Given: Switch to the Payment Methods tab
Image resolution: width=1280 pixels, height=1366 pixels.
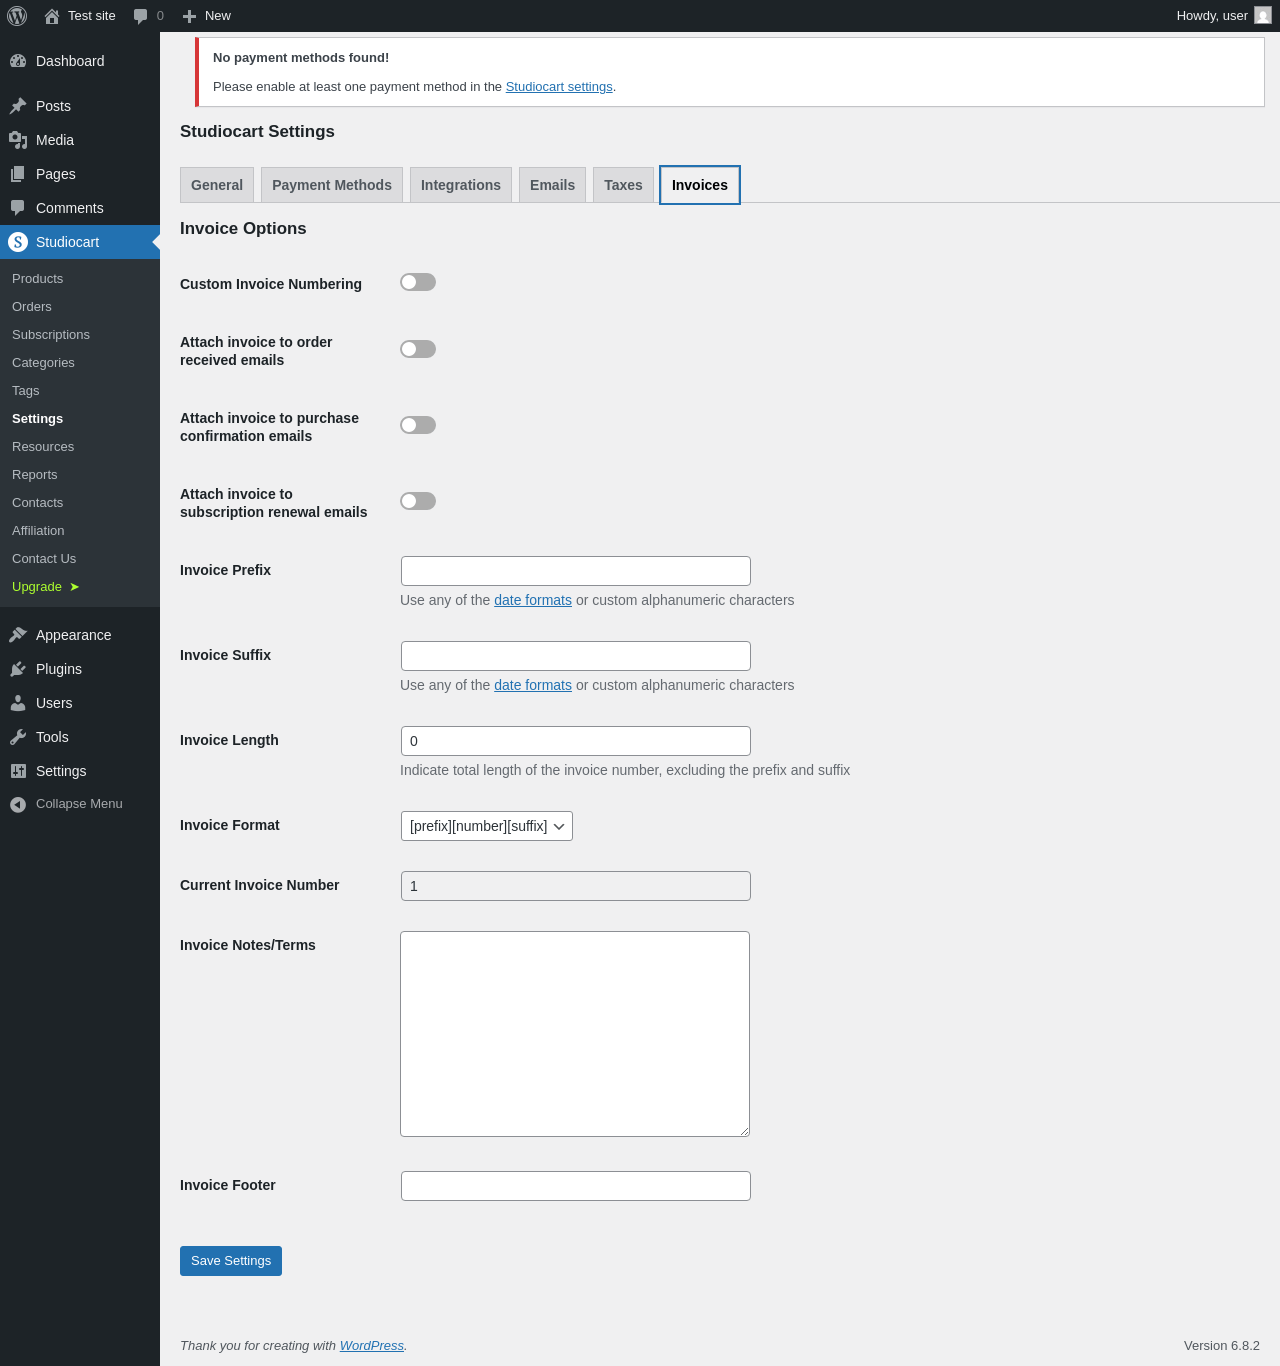Looking at the screenshot, I should coord(332,185).
